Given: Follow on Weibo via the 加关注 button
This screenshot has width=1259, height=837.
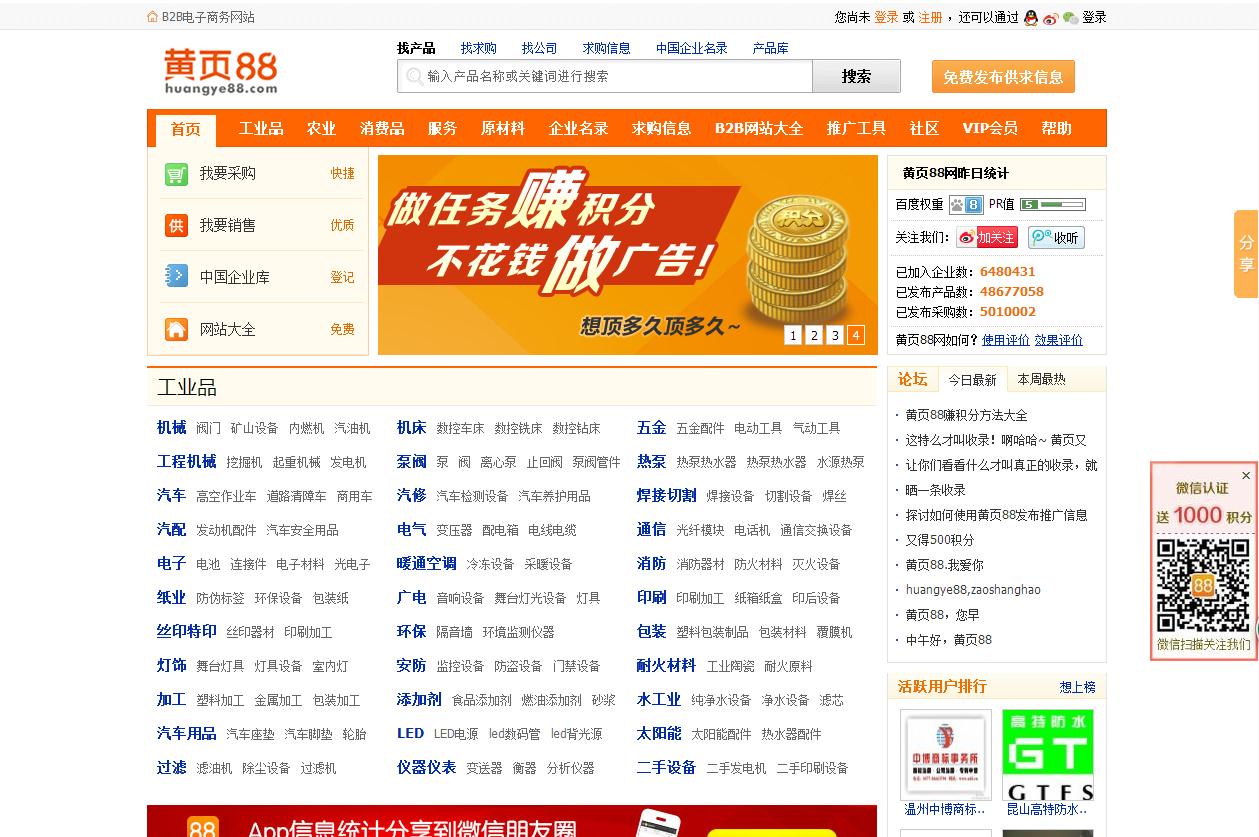Looking at the screenshot, I should (987, 237).
